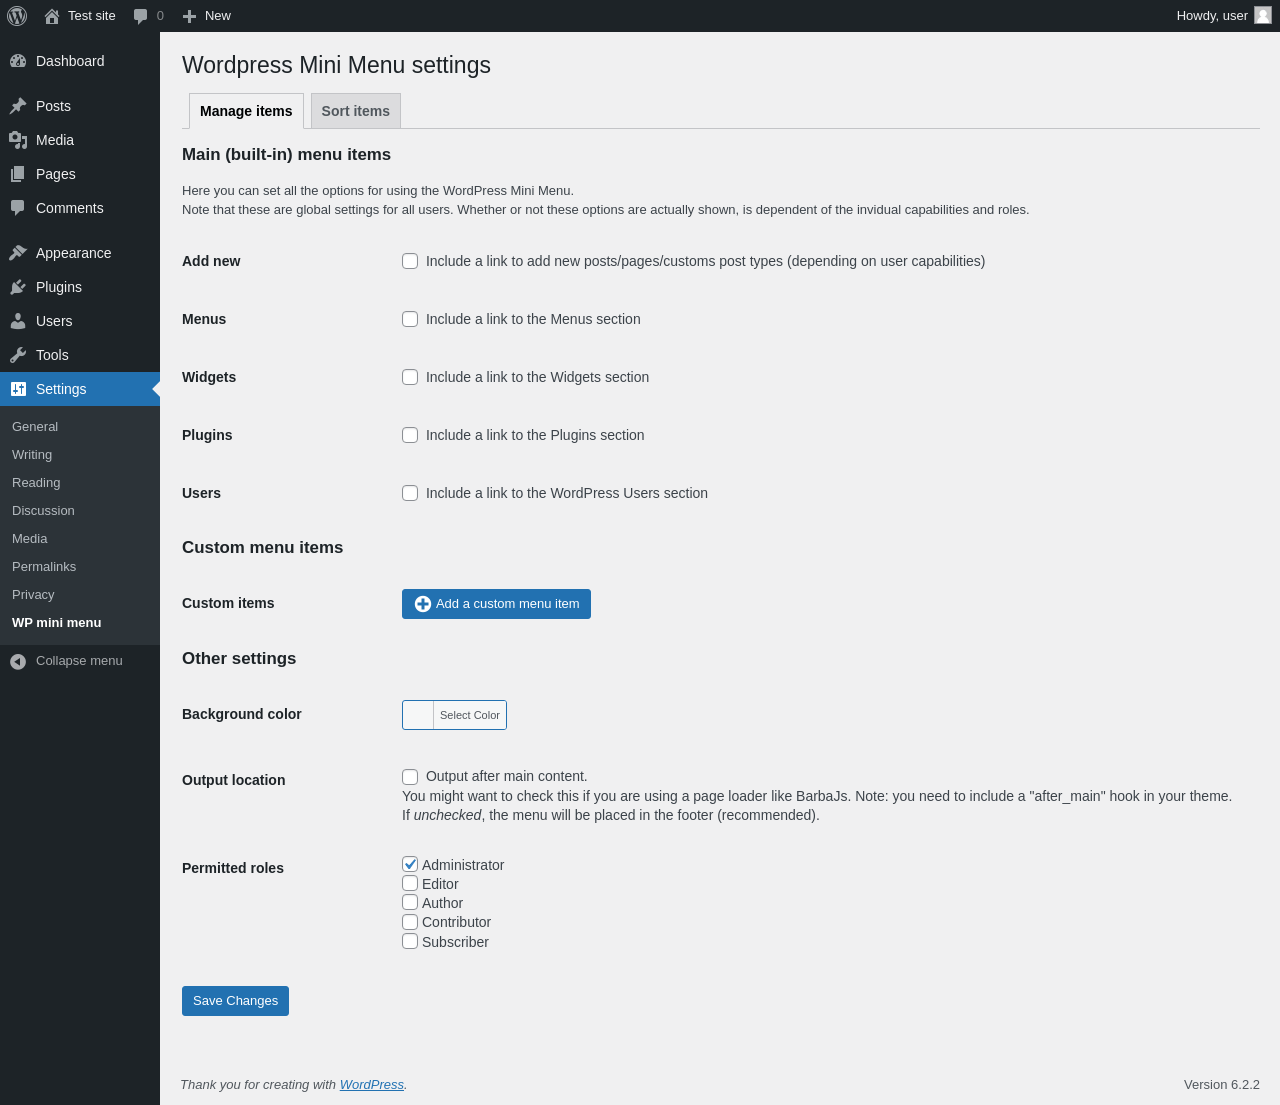The height and width of the screenshot is (1105, 1280).
Task: Click the Test site home icon
Action: click(x=52, y=16)
